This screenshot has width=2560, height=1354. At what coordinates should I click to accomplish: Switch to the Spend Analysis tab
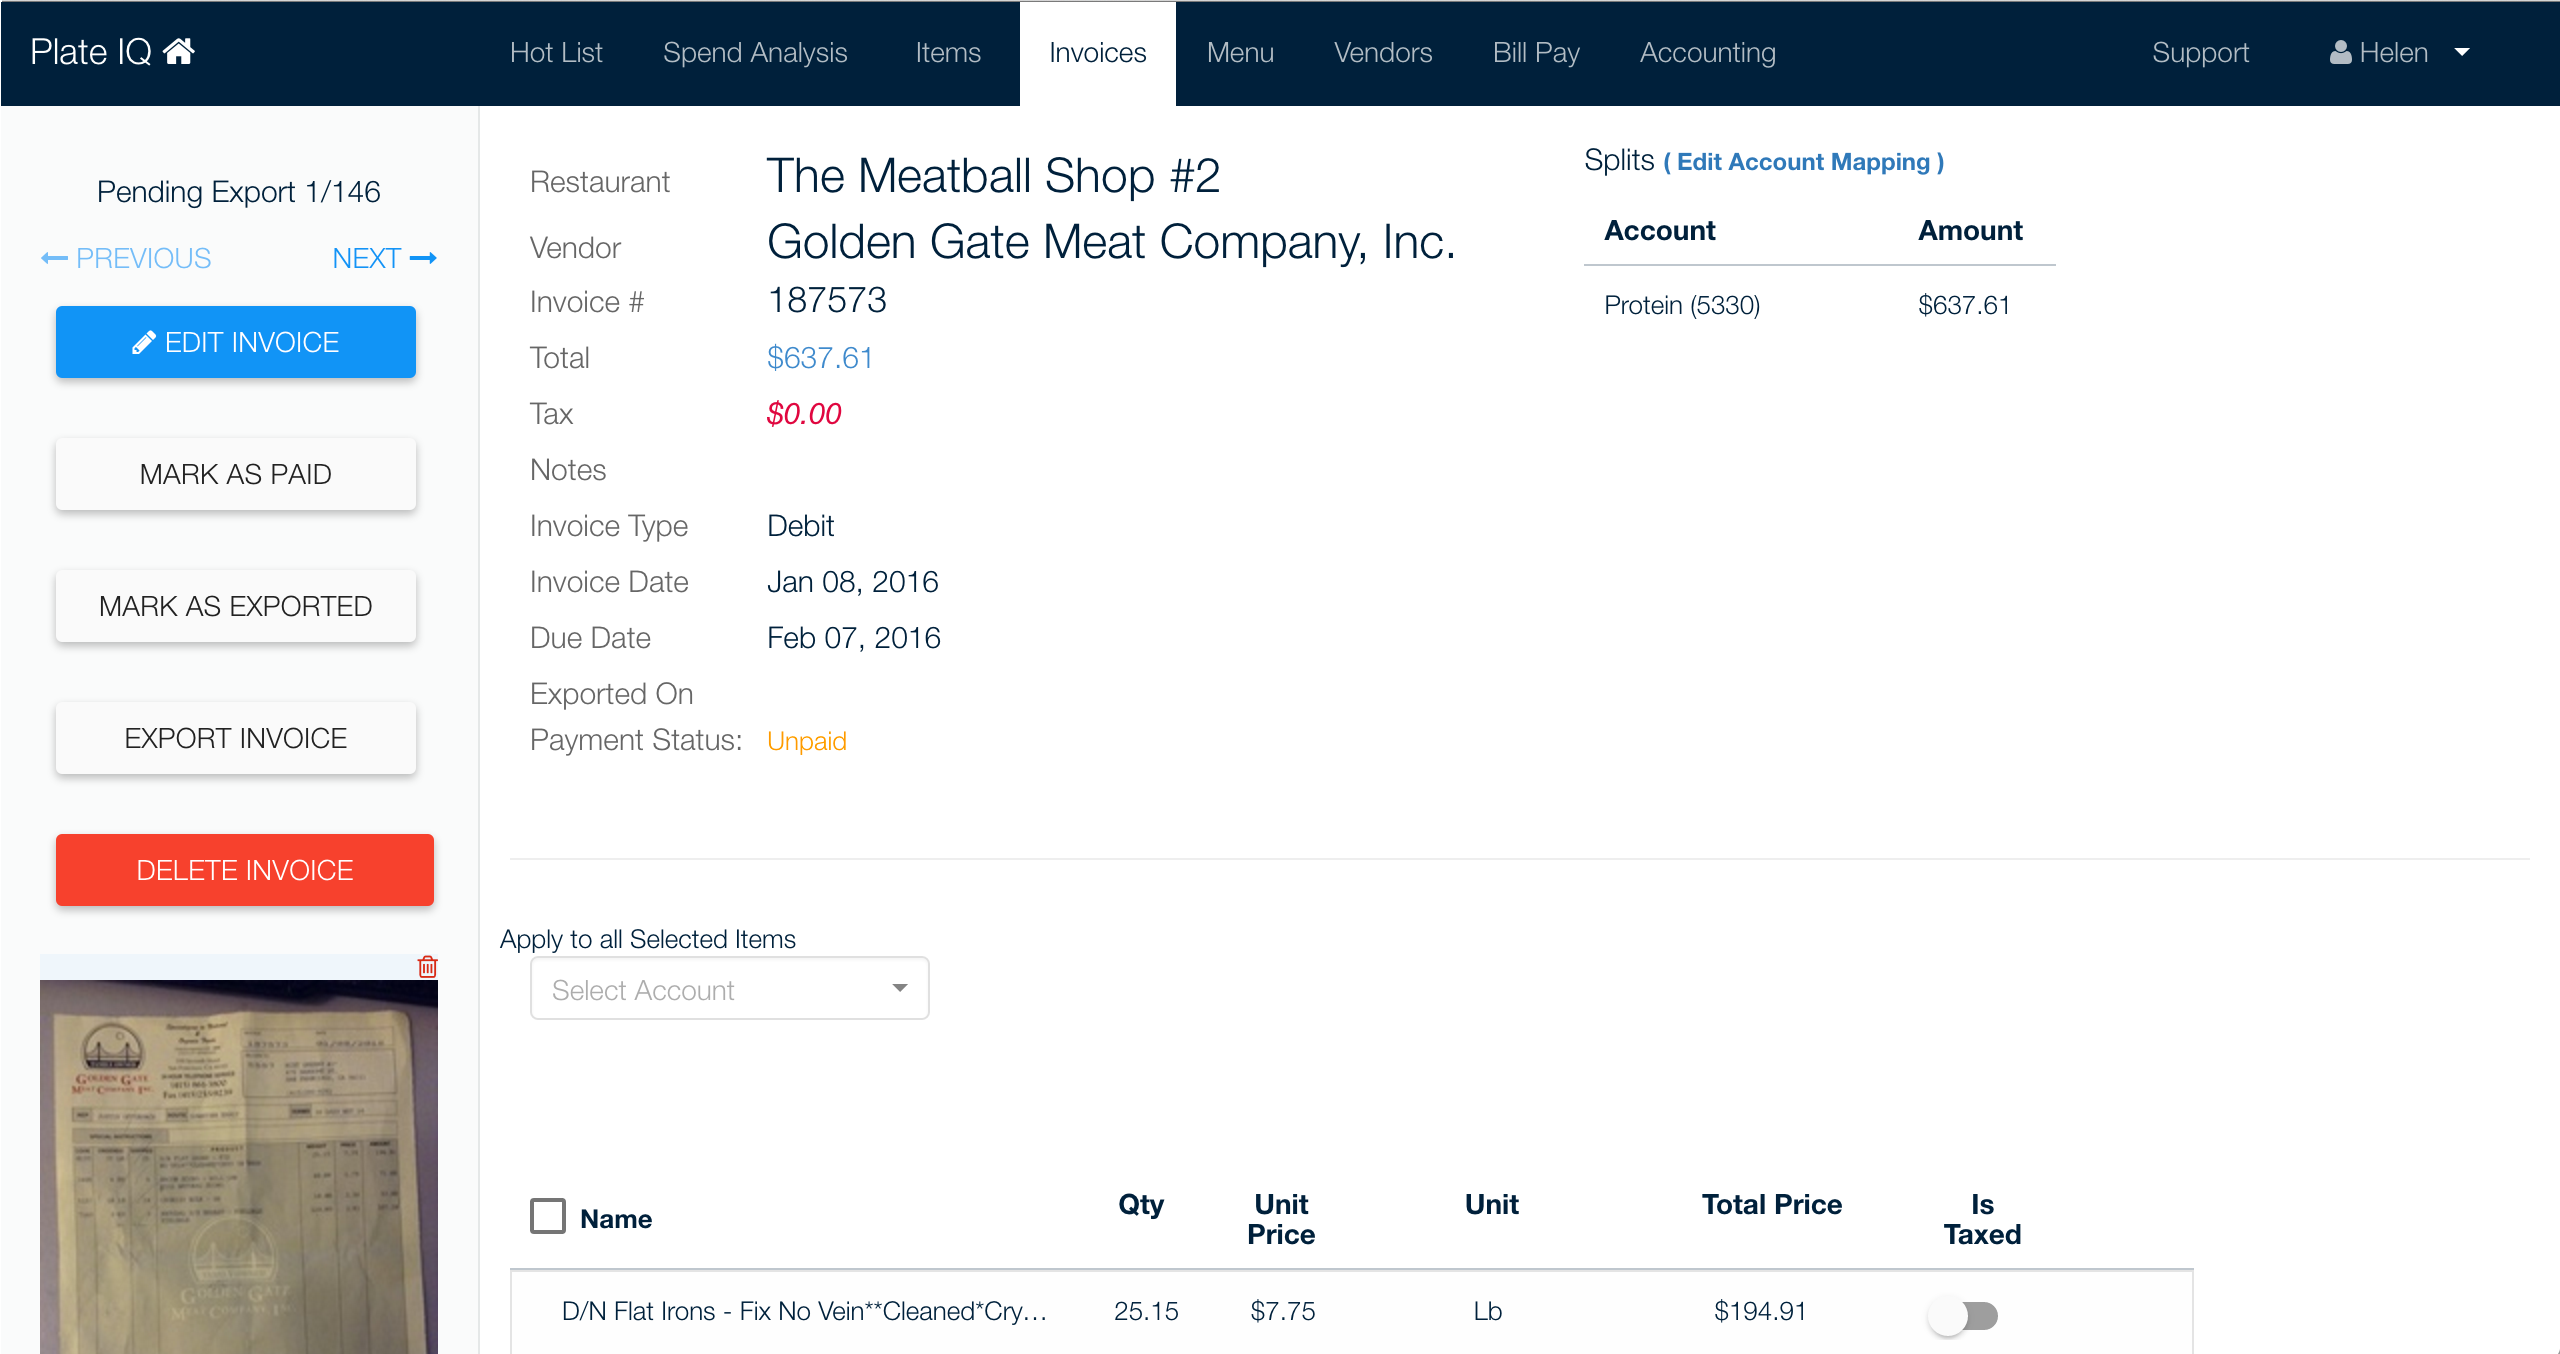(755, 53)
